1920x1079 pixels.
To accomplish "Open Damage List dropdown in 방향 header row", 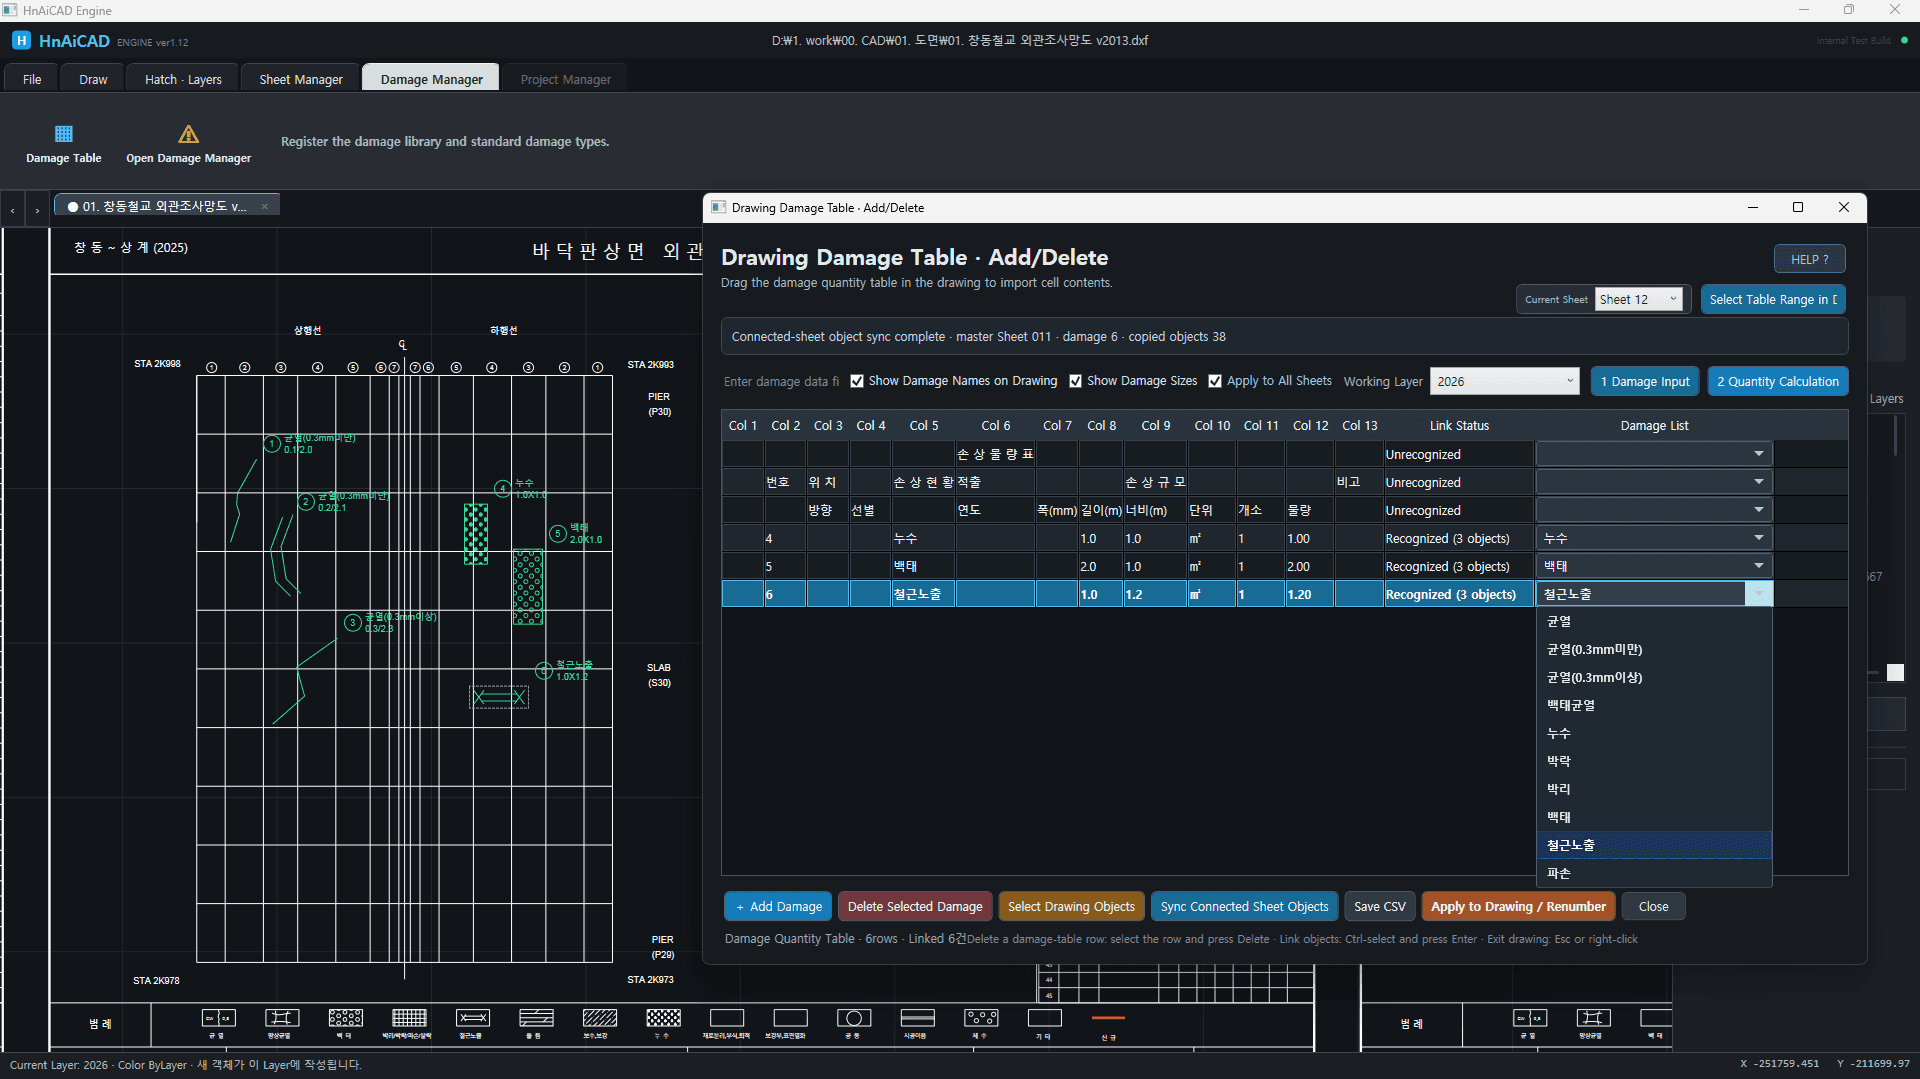I will point(1758,510).
